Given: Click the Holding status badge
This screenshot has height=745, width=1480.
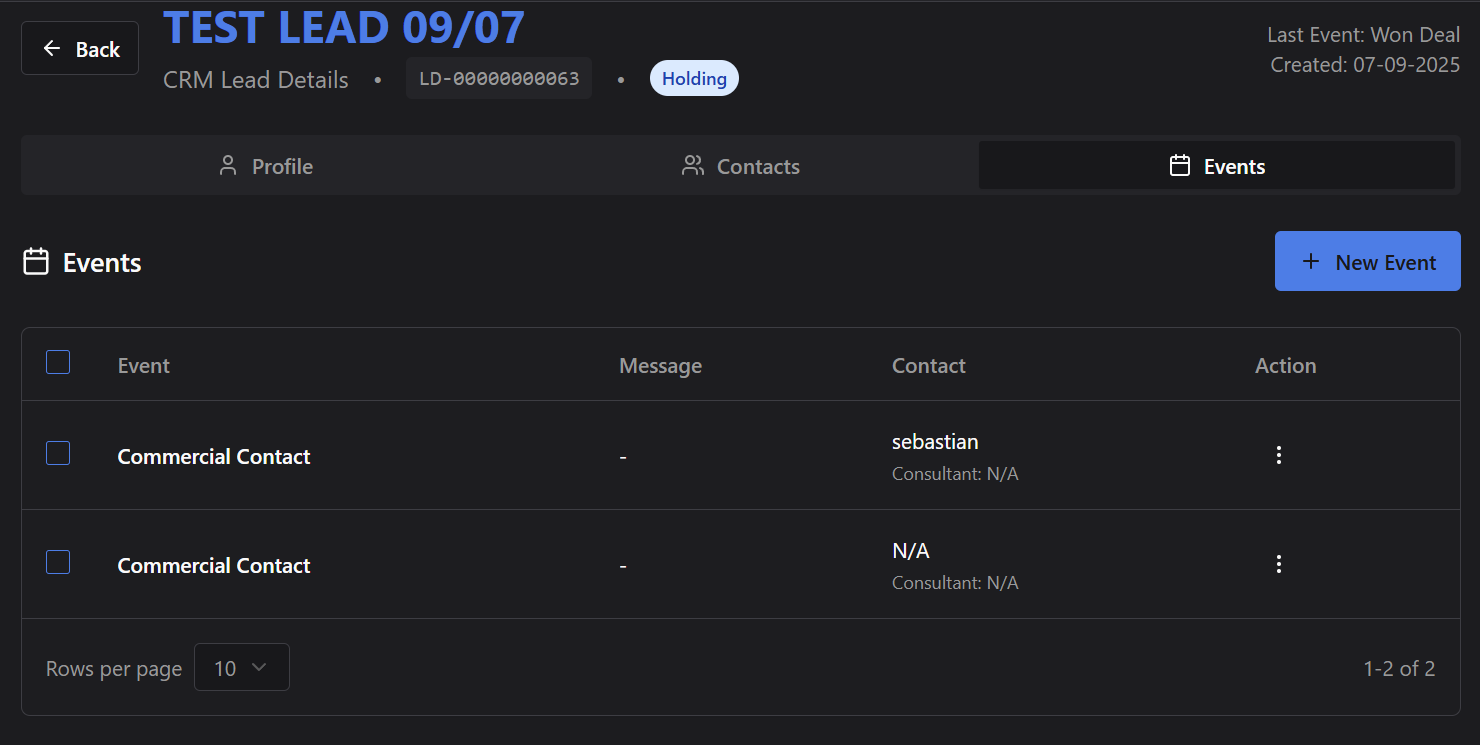Looking at the screenshot, I should 694,79.
